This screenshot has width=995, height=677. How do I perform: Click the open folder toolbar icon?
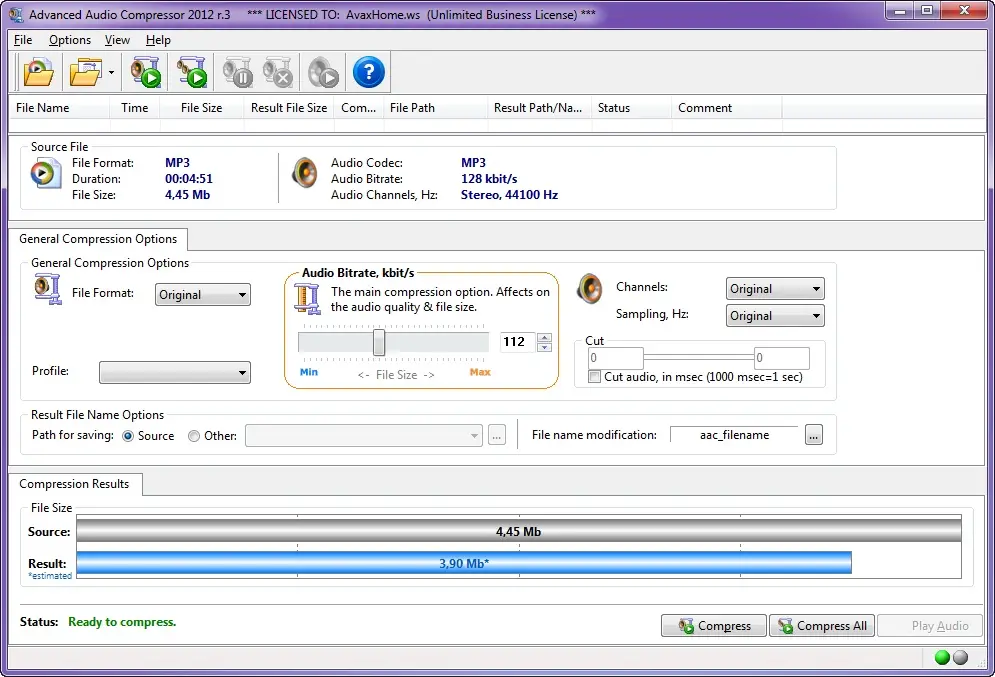click(x=86, y=72)
